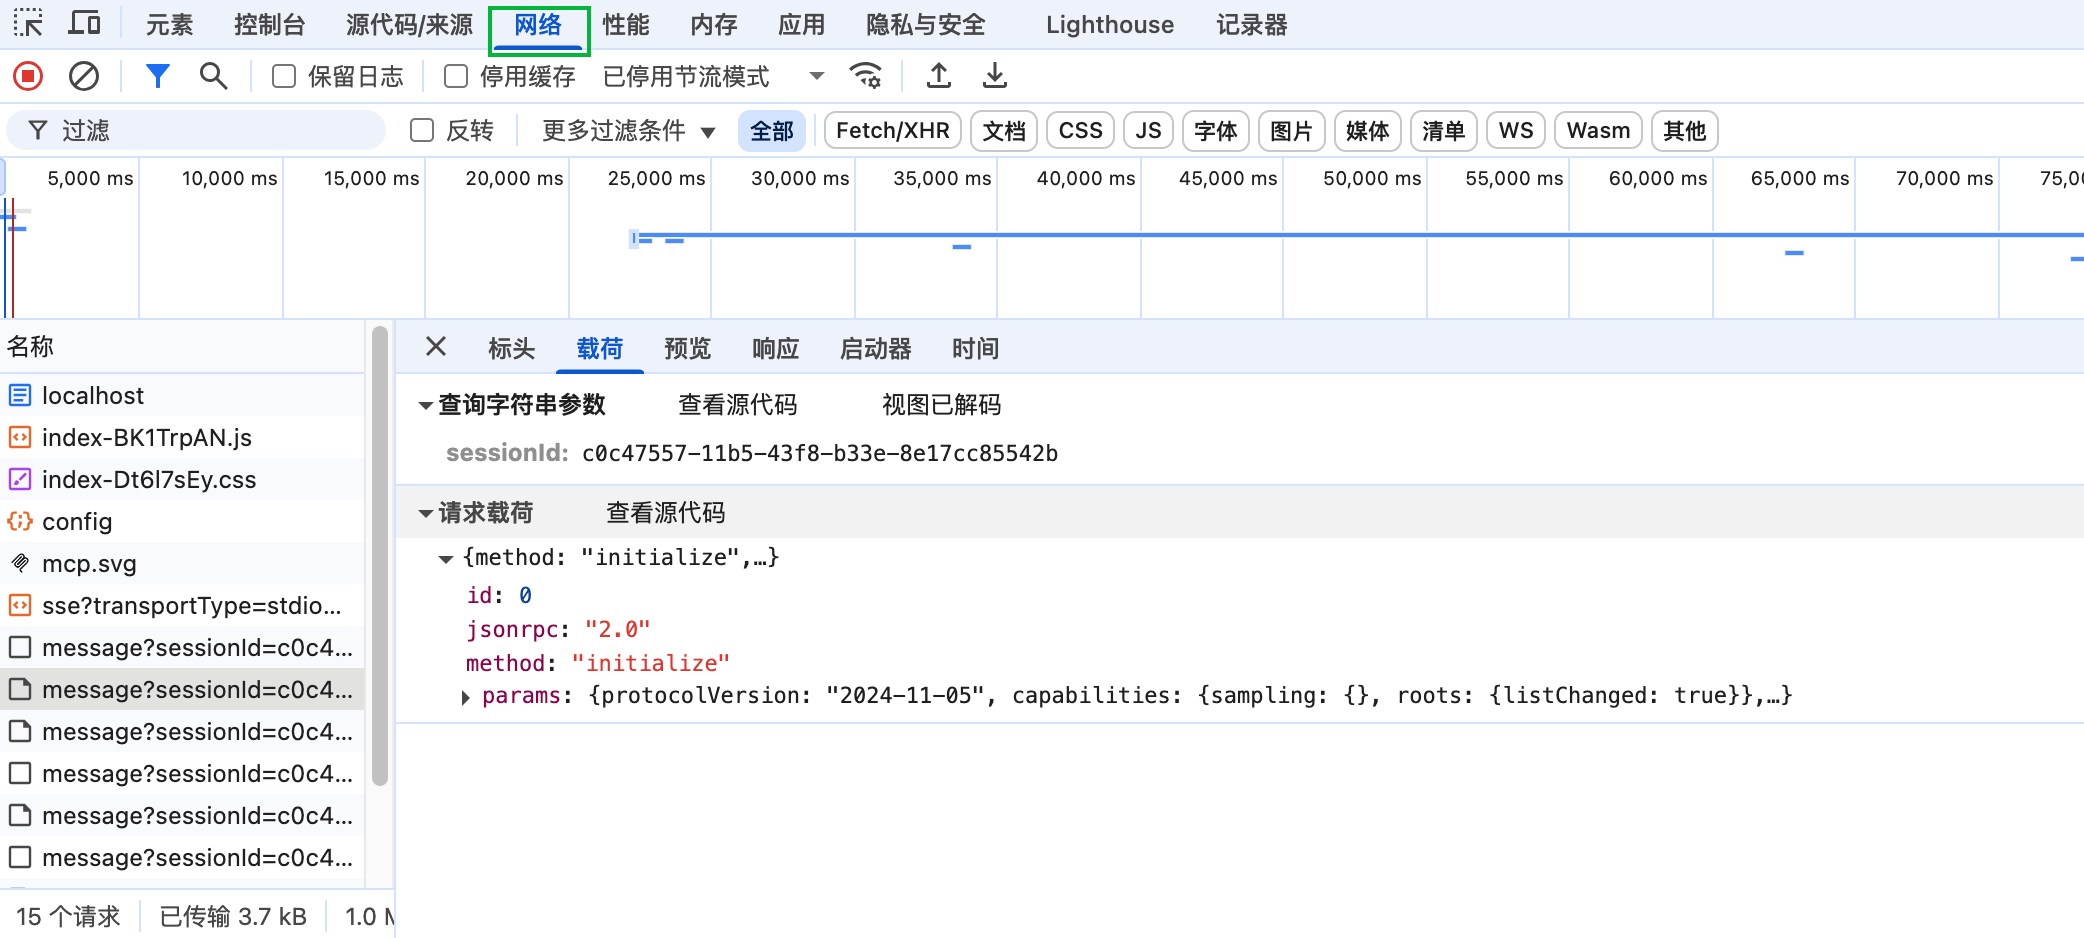
Task: Switch to the 控制台 tab
Action: (270, 24)
